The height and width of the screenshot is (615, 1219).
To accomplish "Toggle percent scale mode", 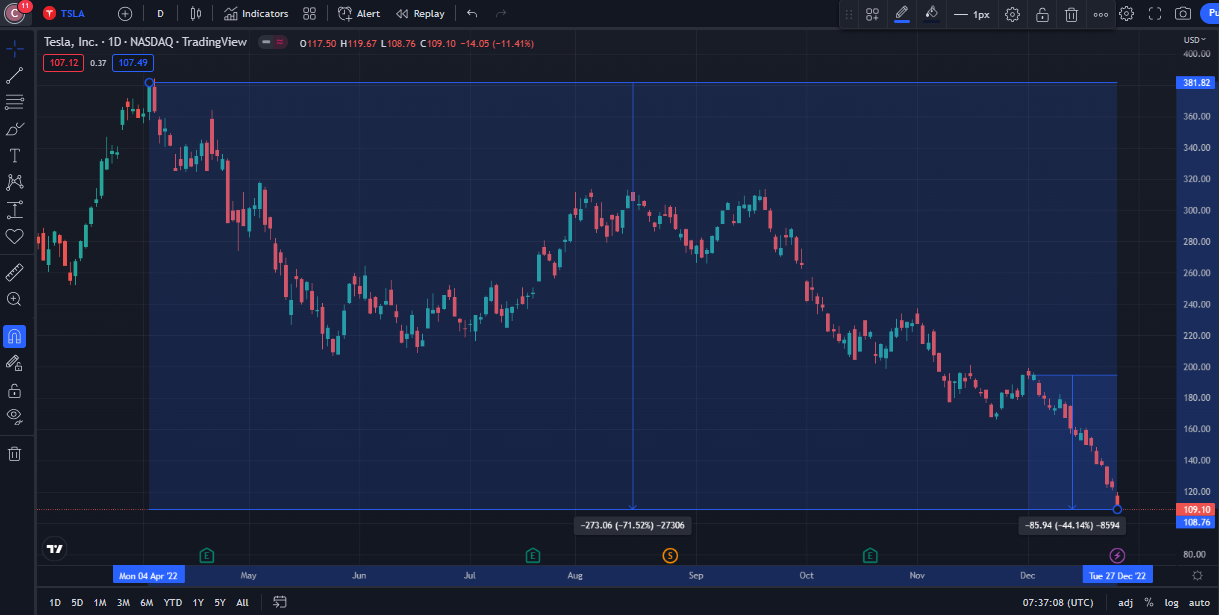I will 1149,603.
